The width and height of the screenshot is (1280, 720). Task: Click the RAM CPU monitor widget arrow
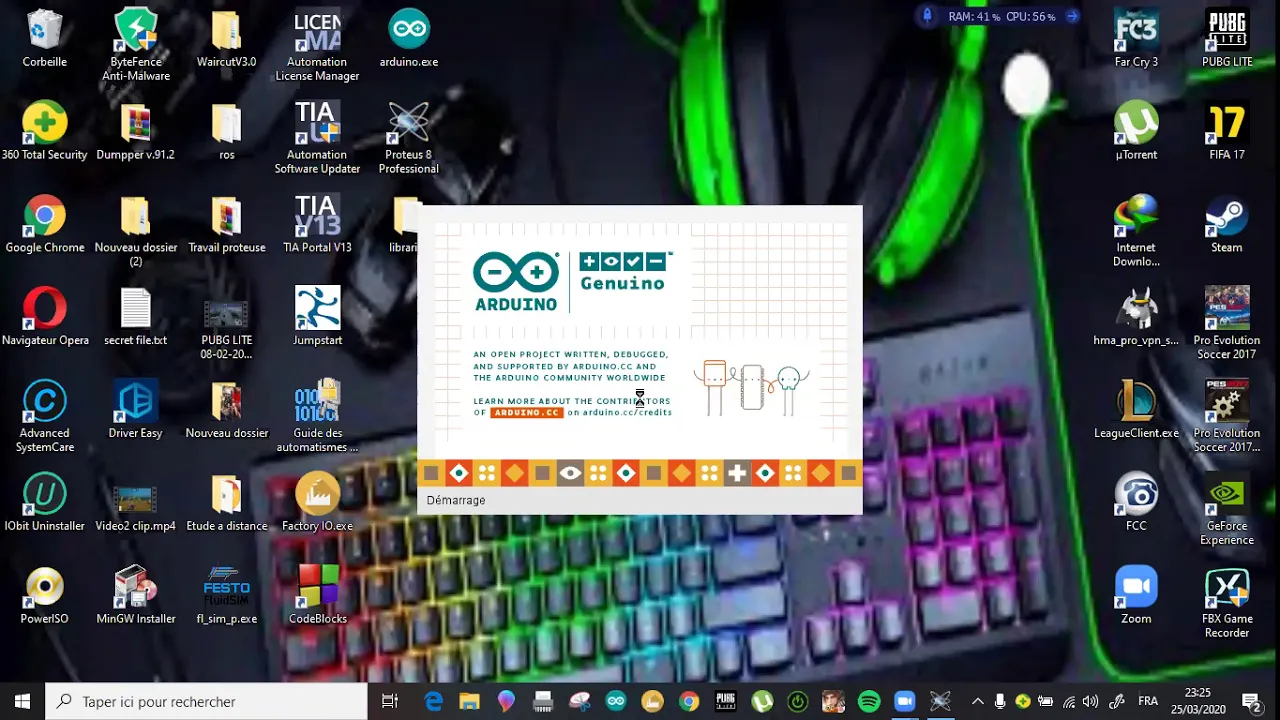pyautogui.click(x=1072, y=16)
